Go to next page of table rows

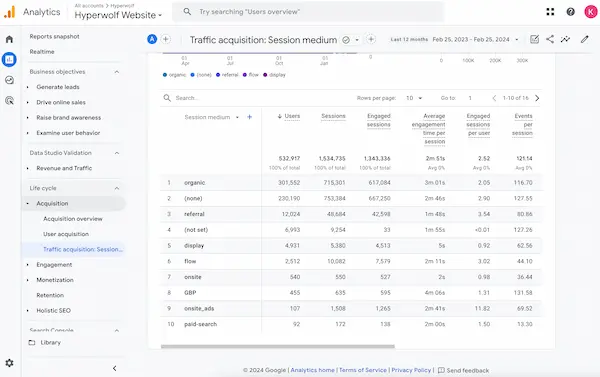click(537, 98)
